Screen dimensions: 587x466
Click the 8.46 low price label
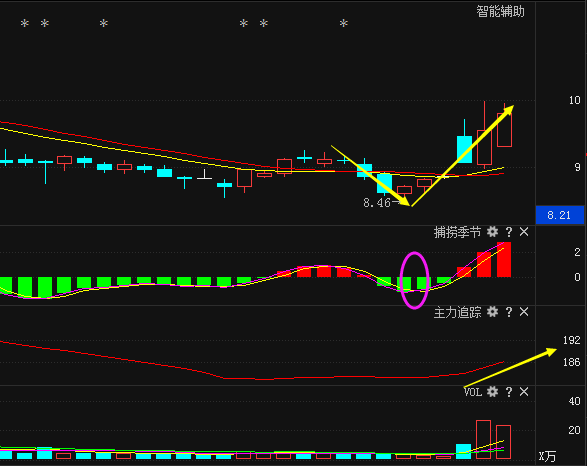pyautogui.click(x=377, y=203)
